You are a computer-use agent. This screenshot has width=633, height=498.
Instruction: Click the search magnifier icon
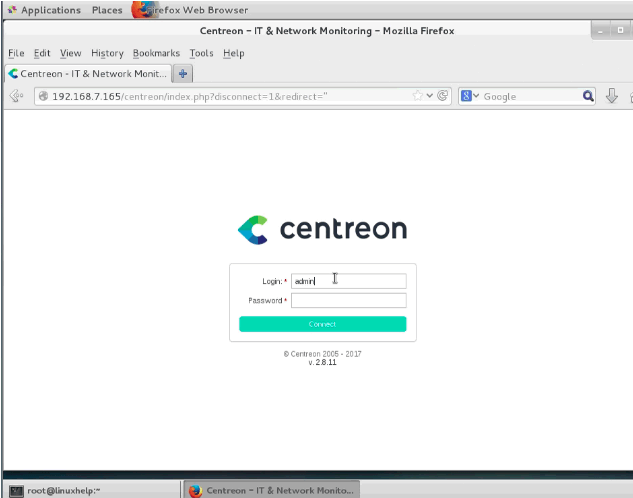click(x=588, y=96)
